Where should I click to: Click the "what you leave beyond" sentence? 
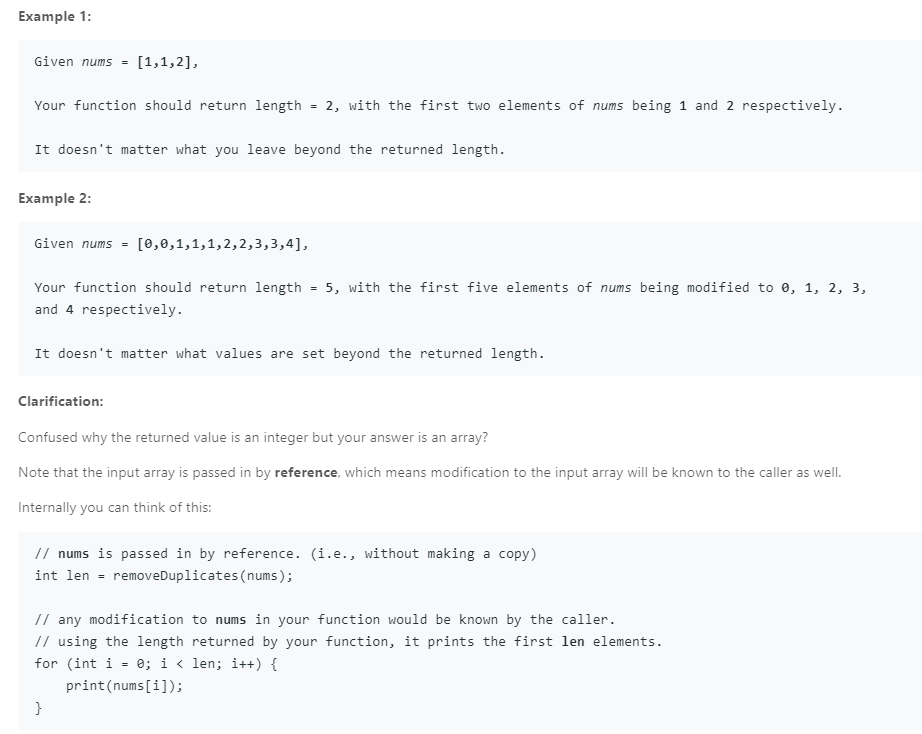click(269, 150)
